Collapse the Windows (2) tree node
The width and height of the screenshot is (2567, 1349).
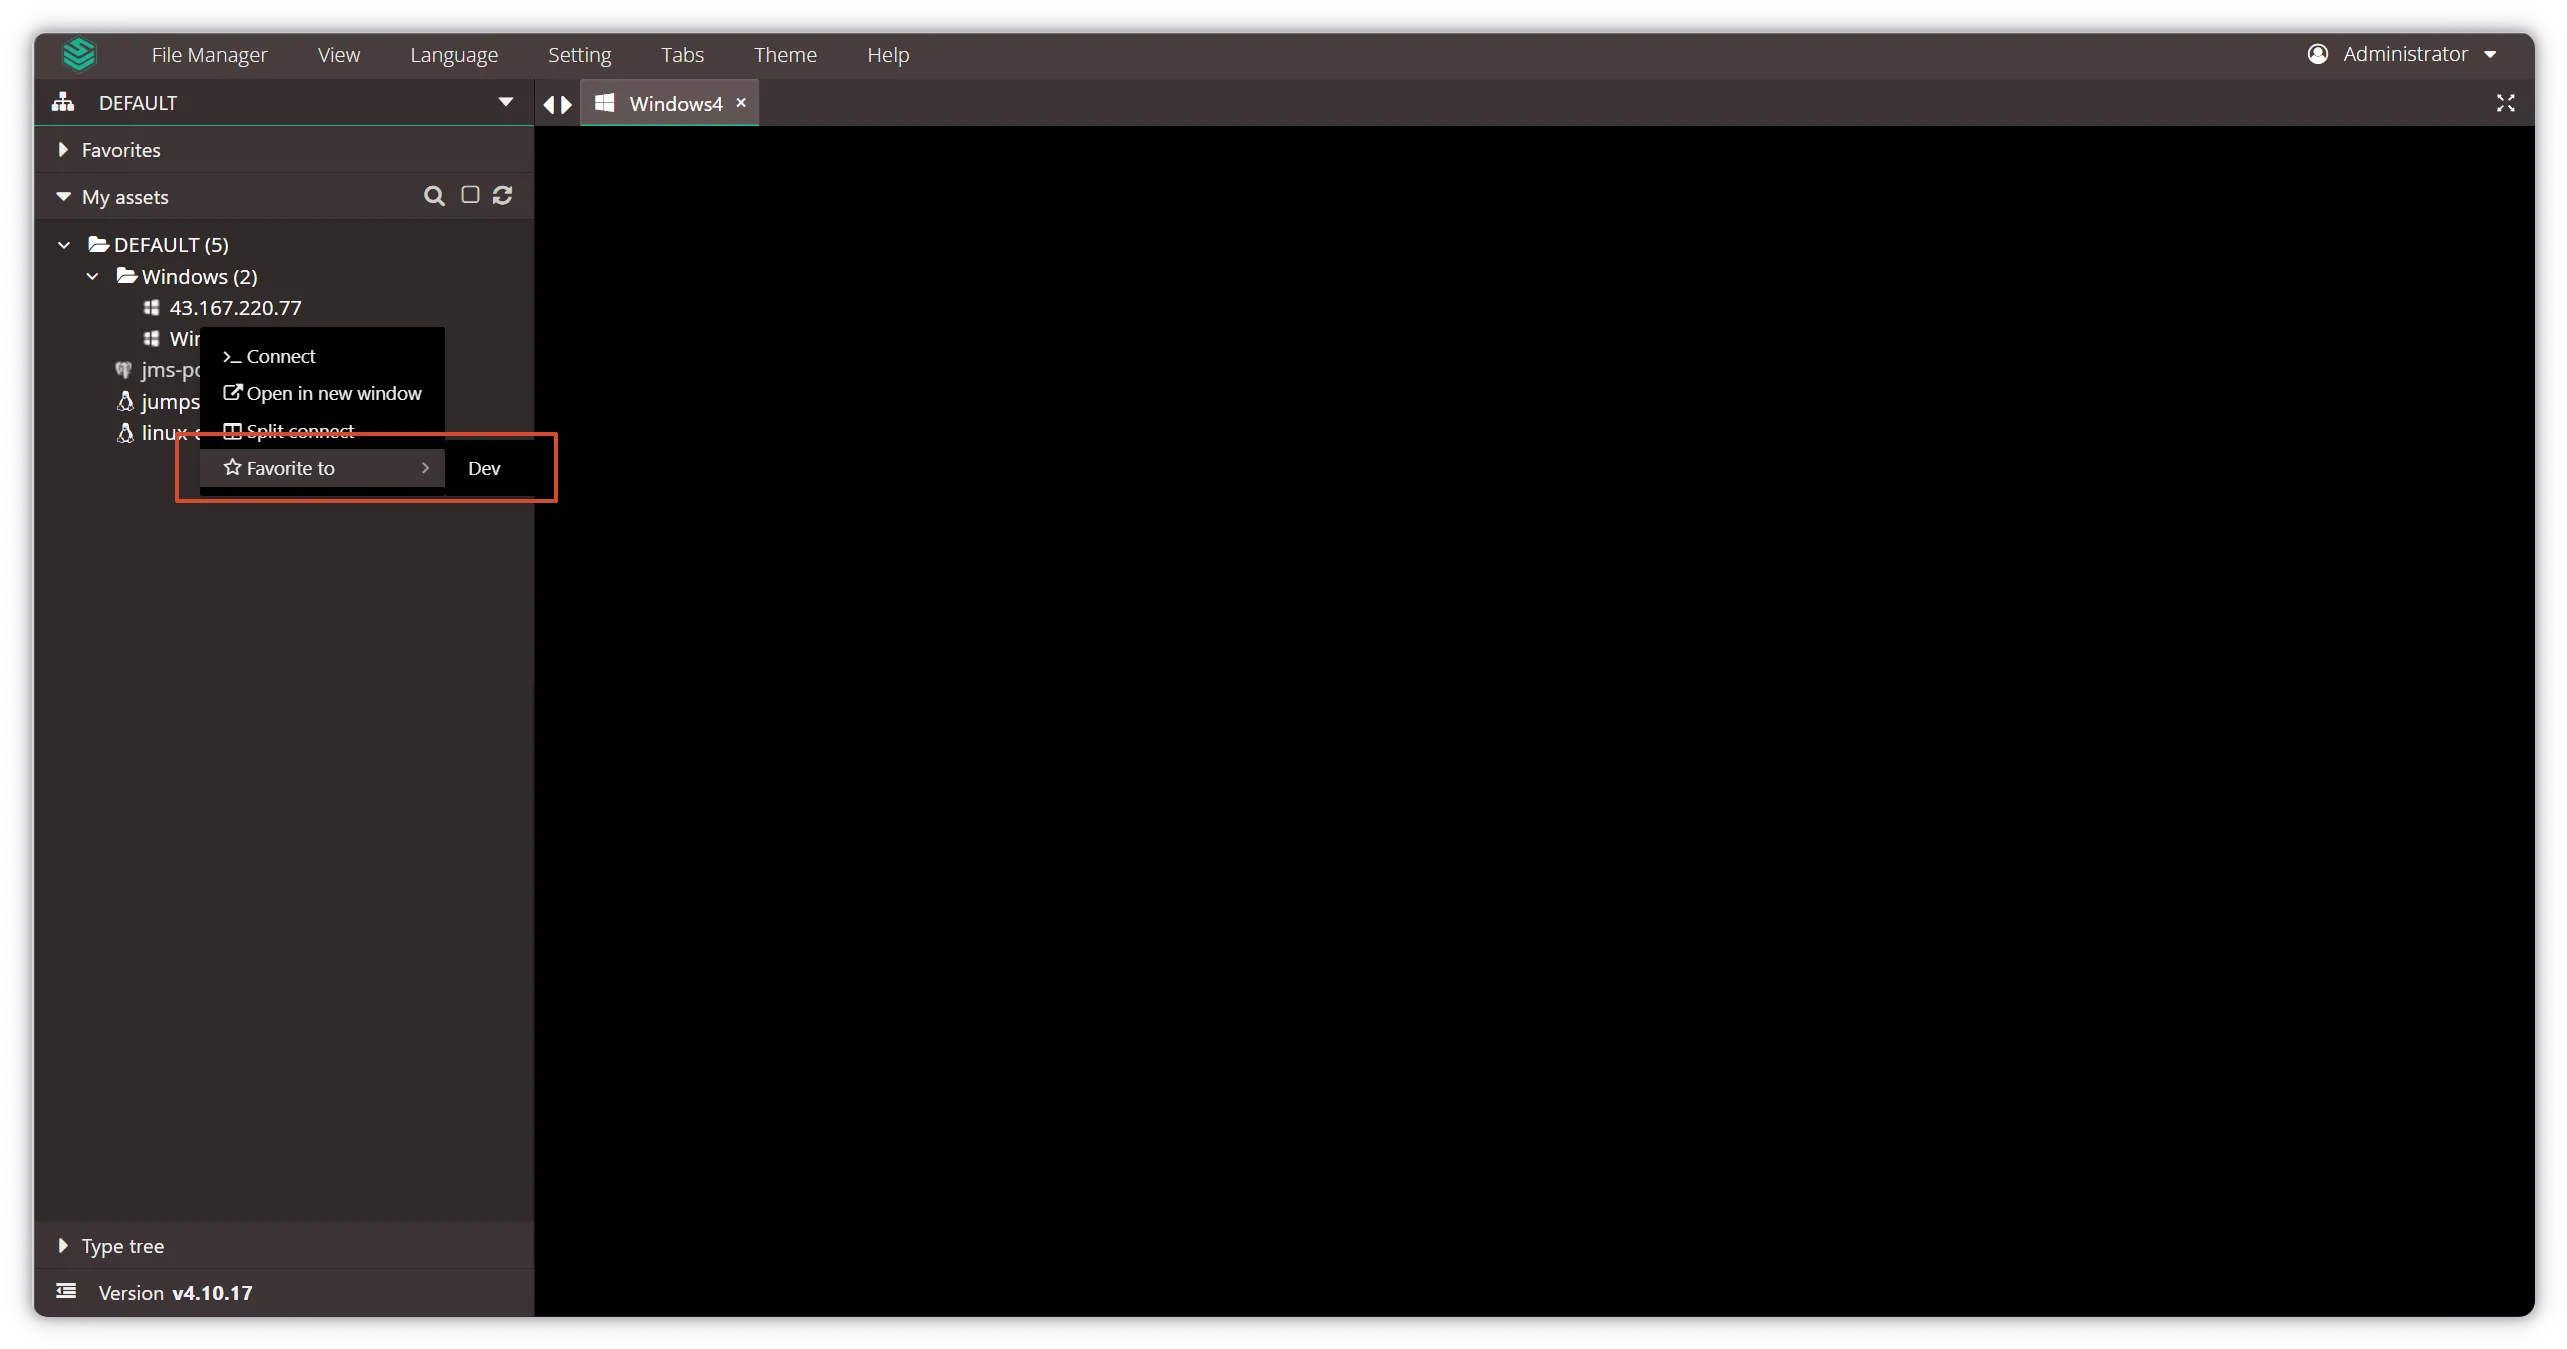click(92, 276)
